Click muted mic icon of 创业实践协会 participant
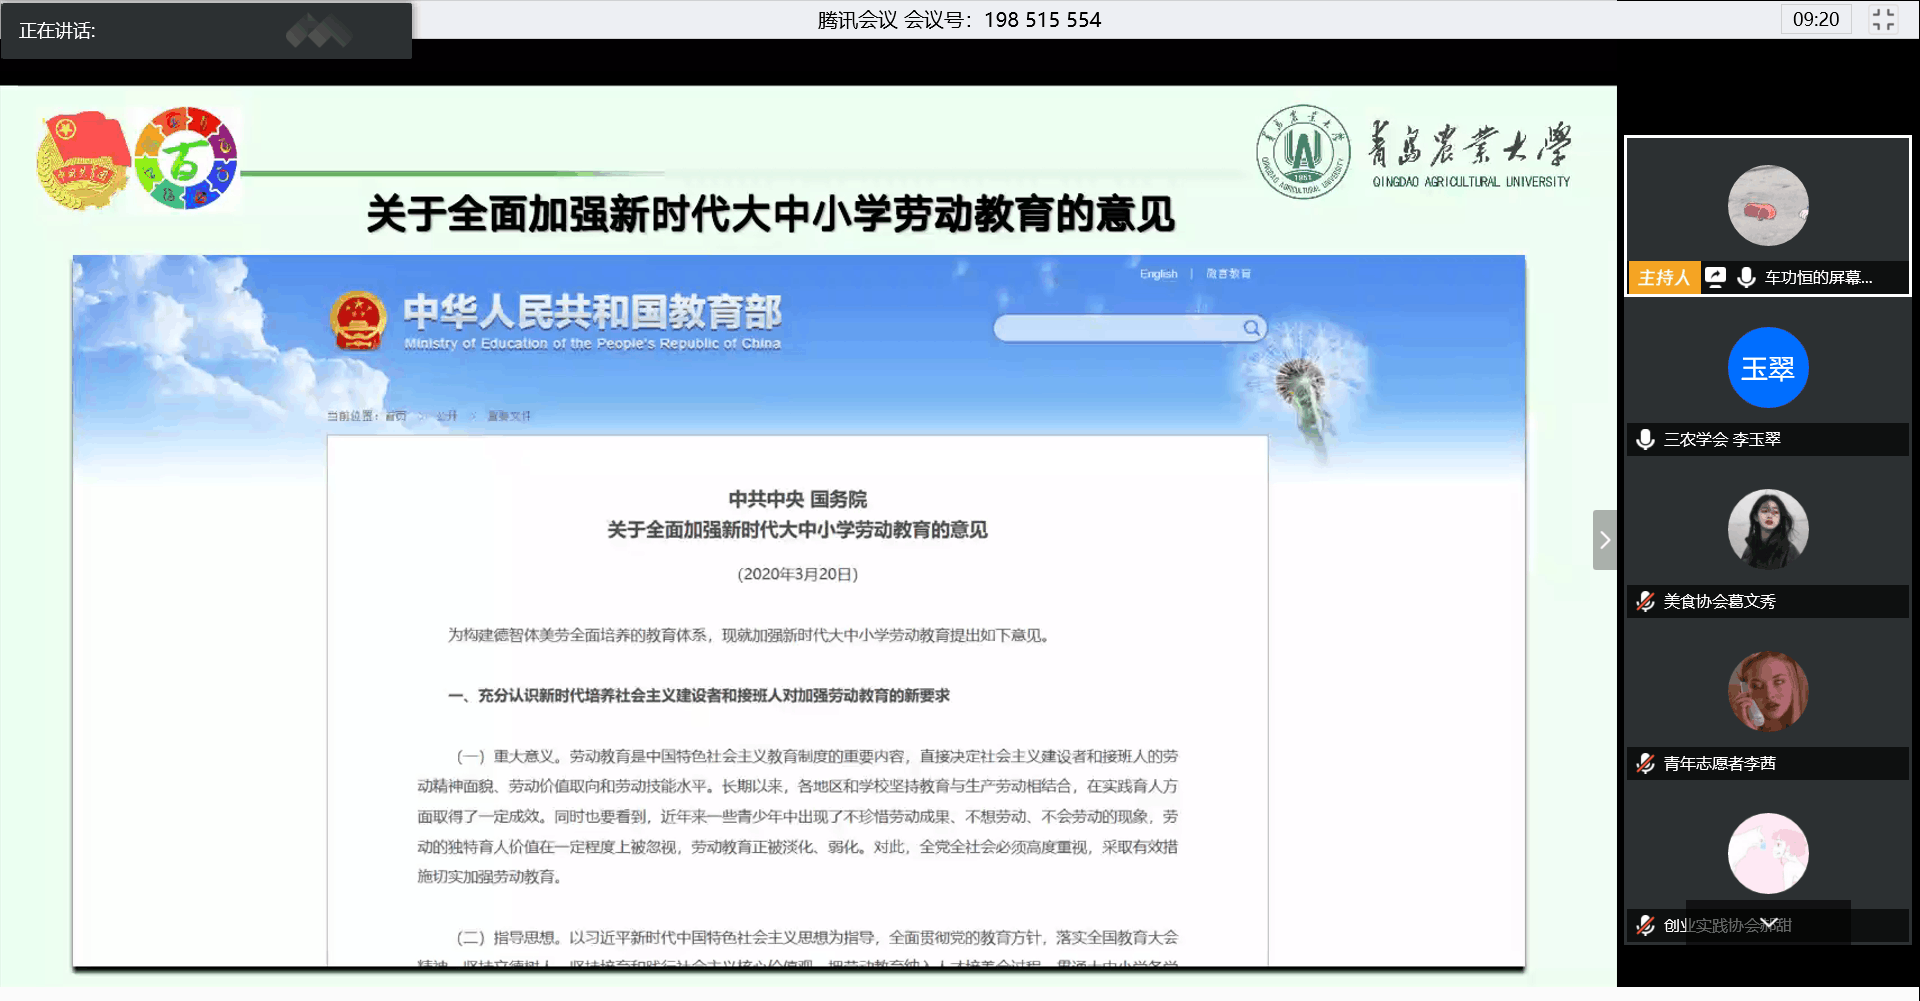This screenshot has width=1920, height=1001. [x=1645, y=925]
